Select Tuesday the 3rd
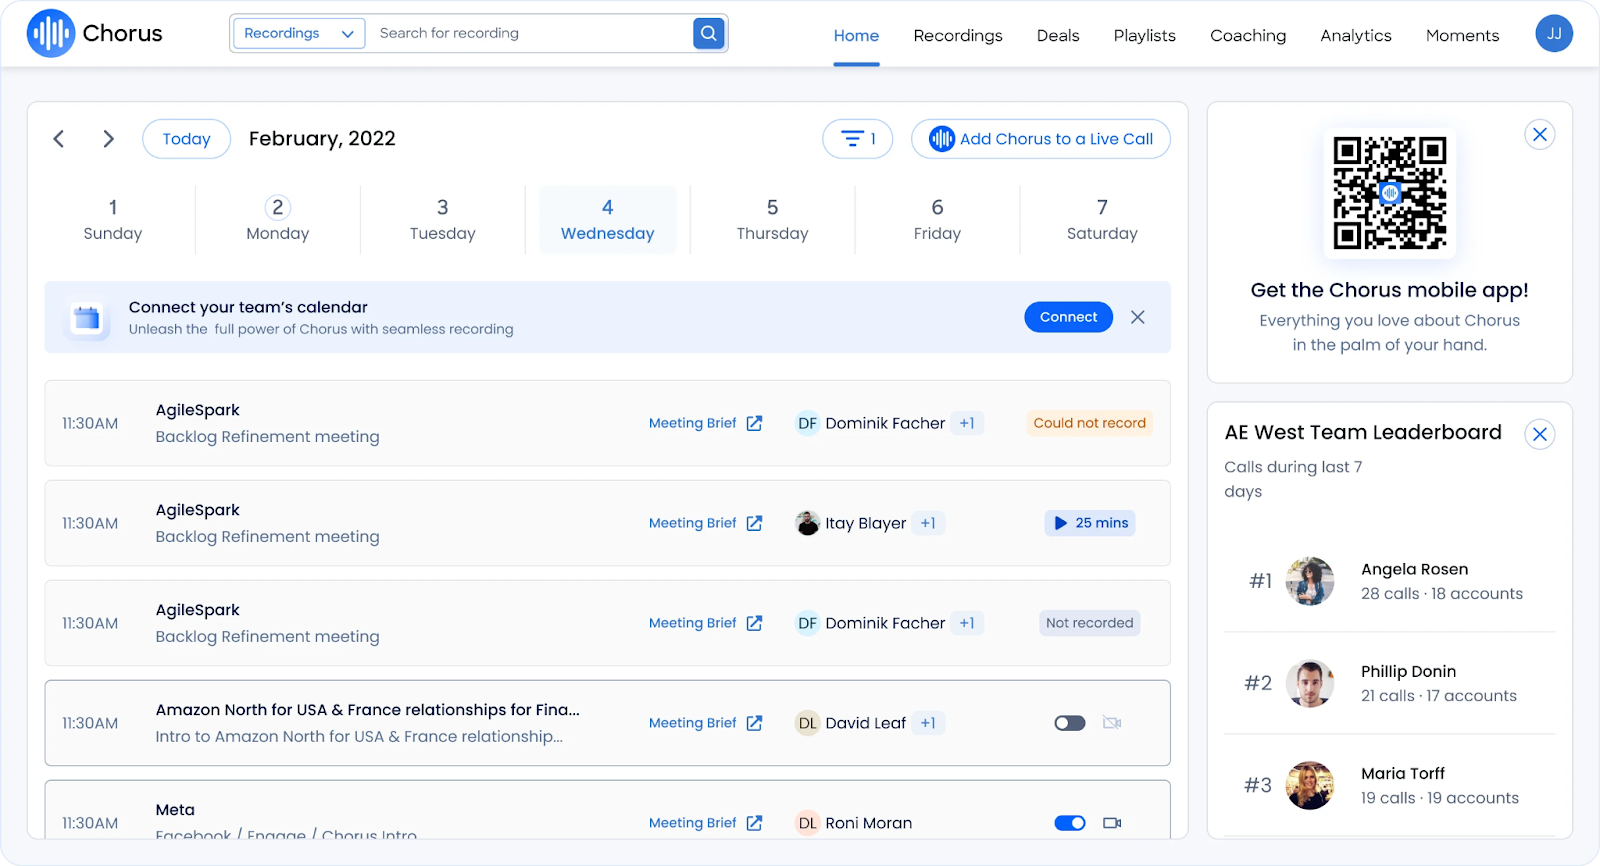 (443, 220)
